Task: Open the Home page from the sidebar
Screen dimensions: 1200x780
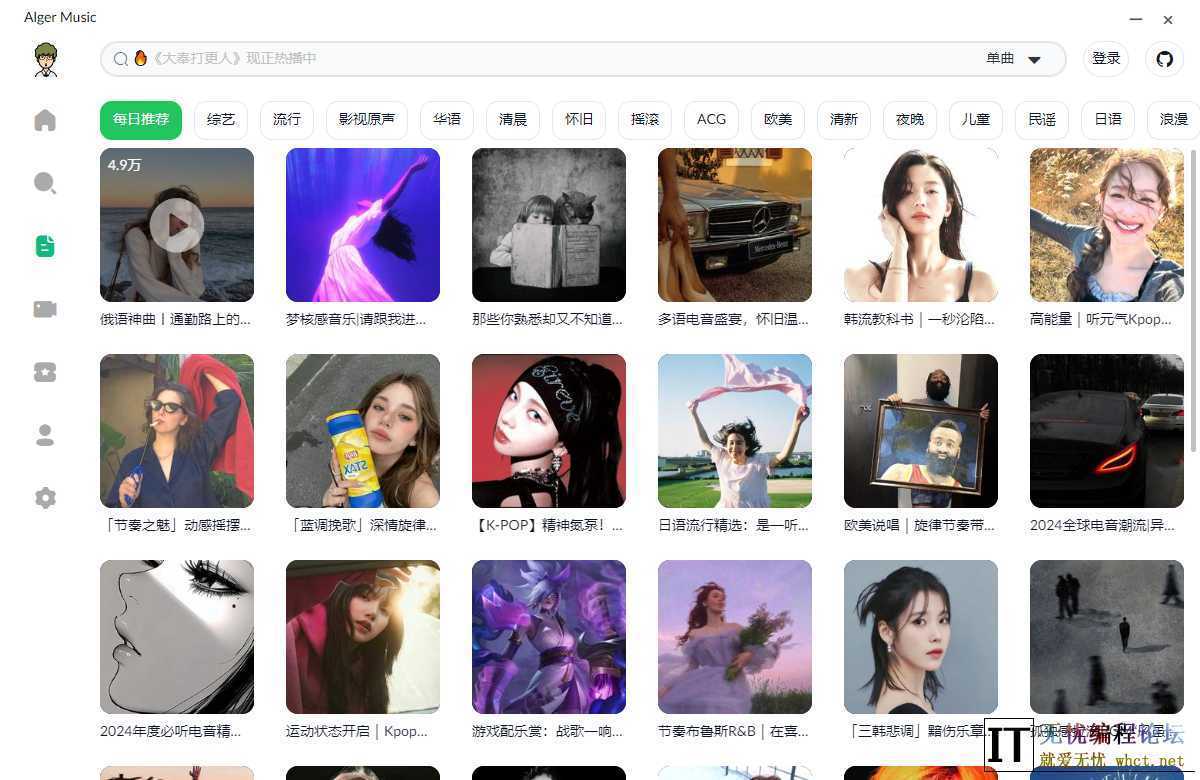Action: tap(45, 119)
